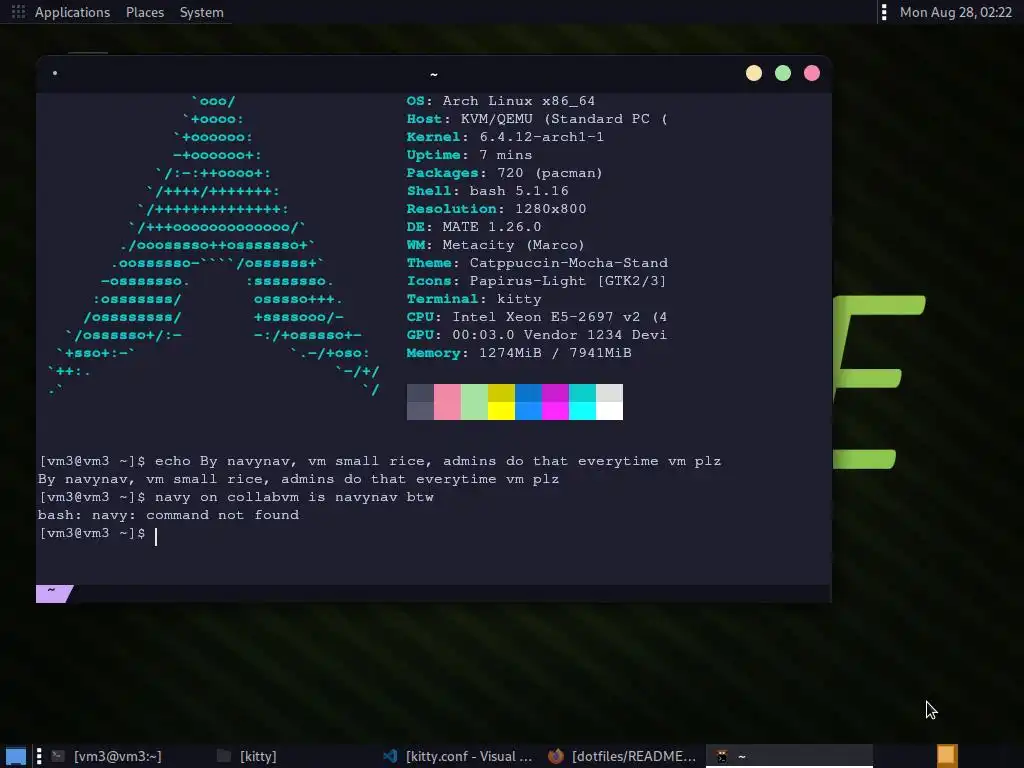Click the 'navy on collabvm is navynav btw' command line
This screenshot has height=768, width=1024.
236,497
